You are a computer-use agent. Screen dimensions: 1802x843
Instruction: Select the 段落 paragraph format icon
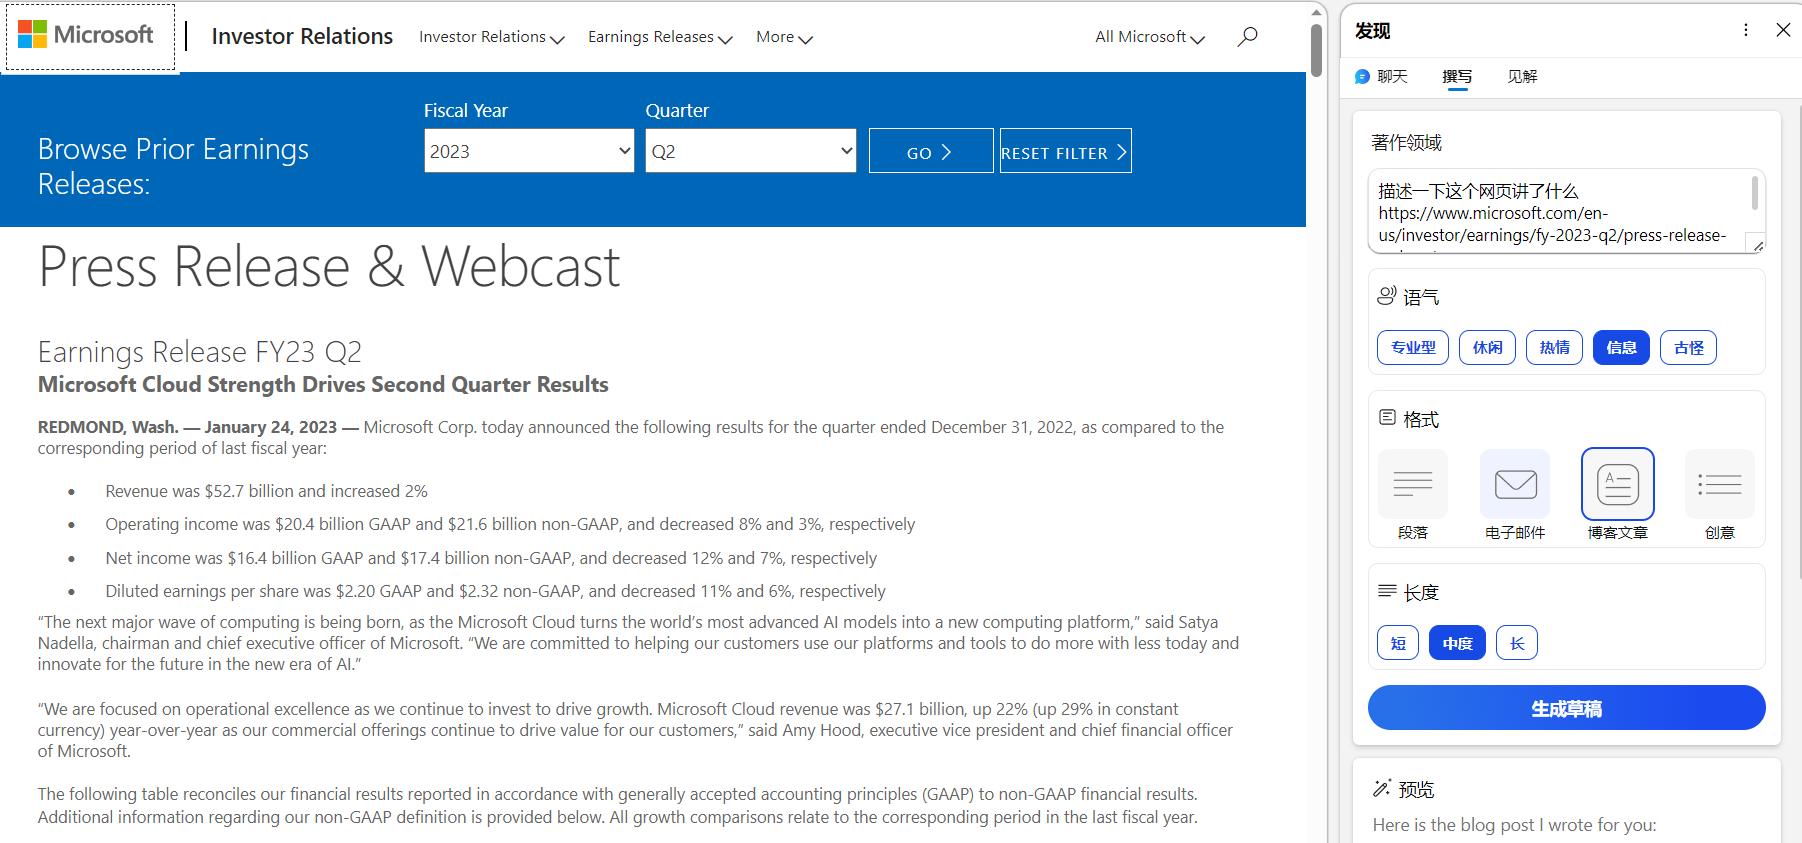coord(1413,484)
